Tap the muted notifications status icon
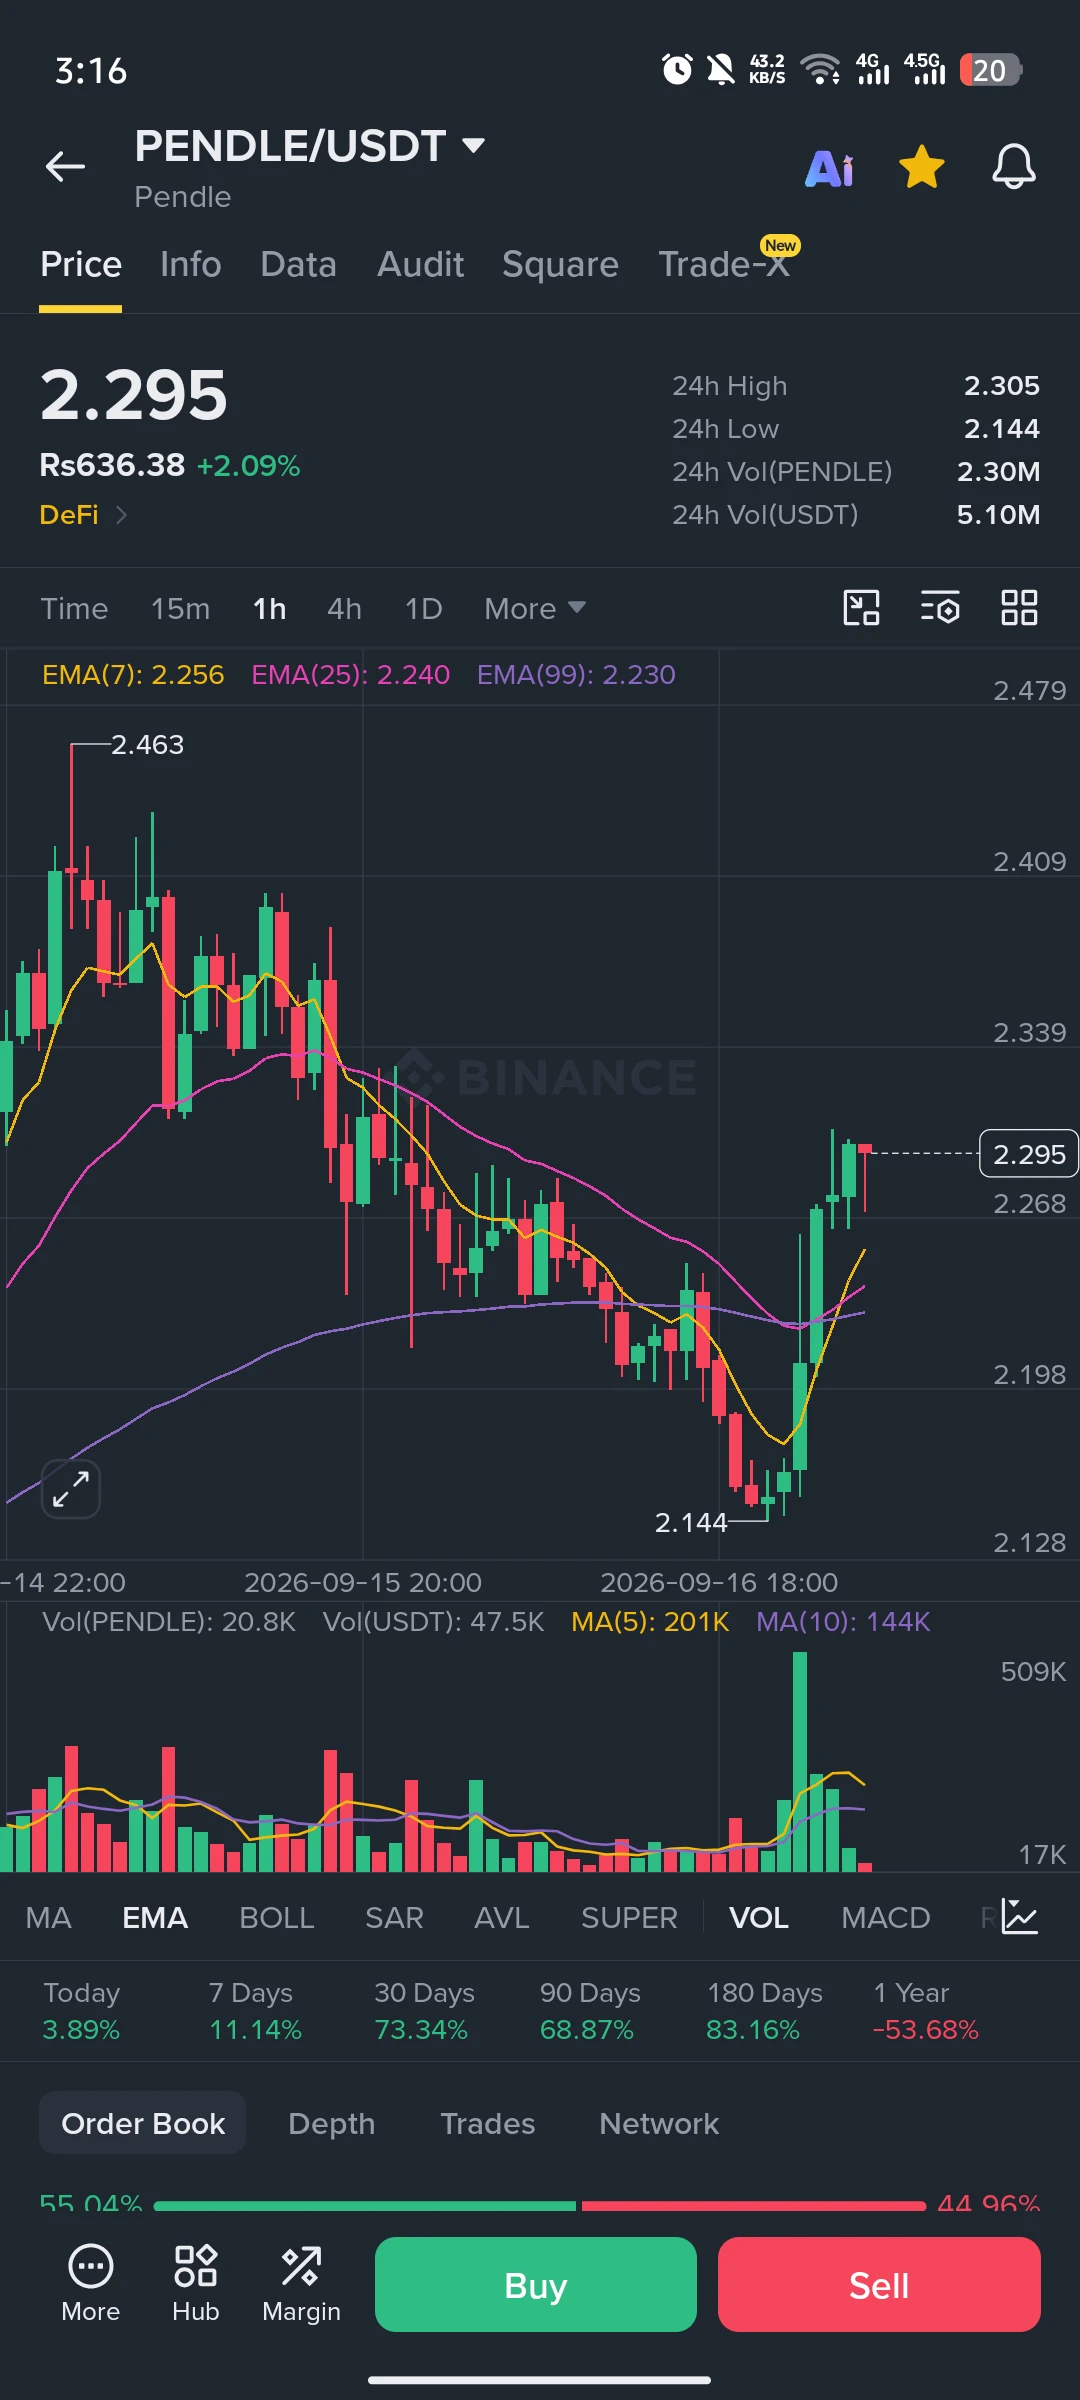1080x2400 pixels. pyautogui.click(x=720, y=69)
